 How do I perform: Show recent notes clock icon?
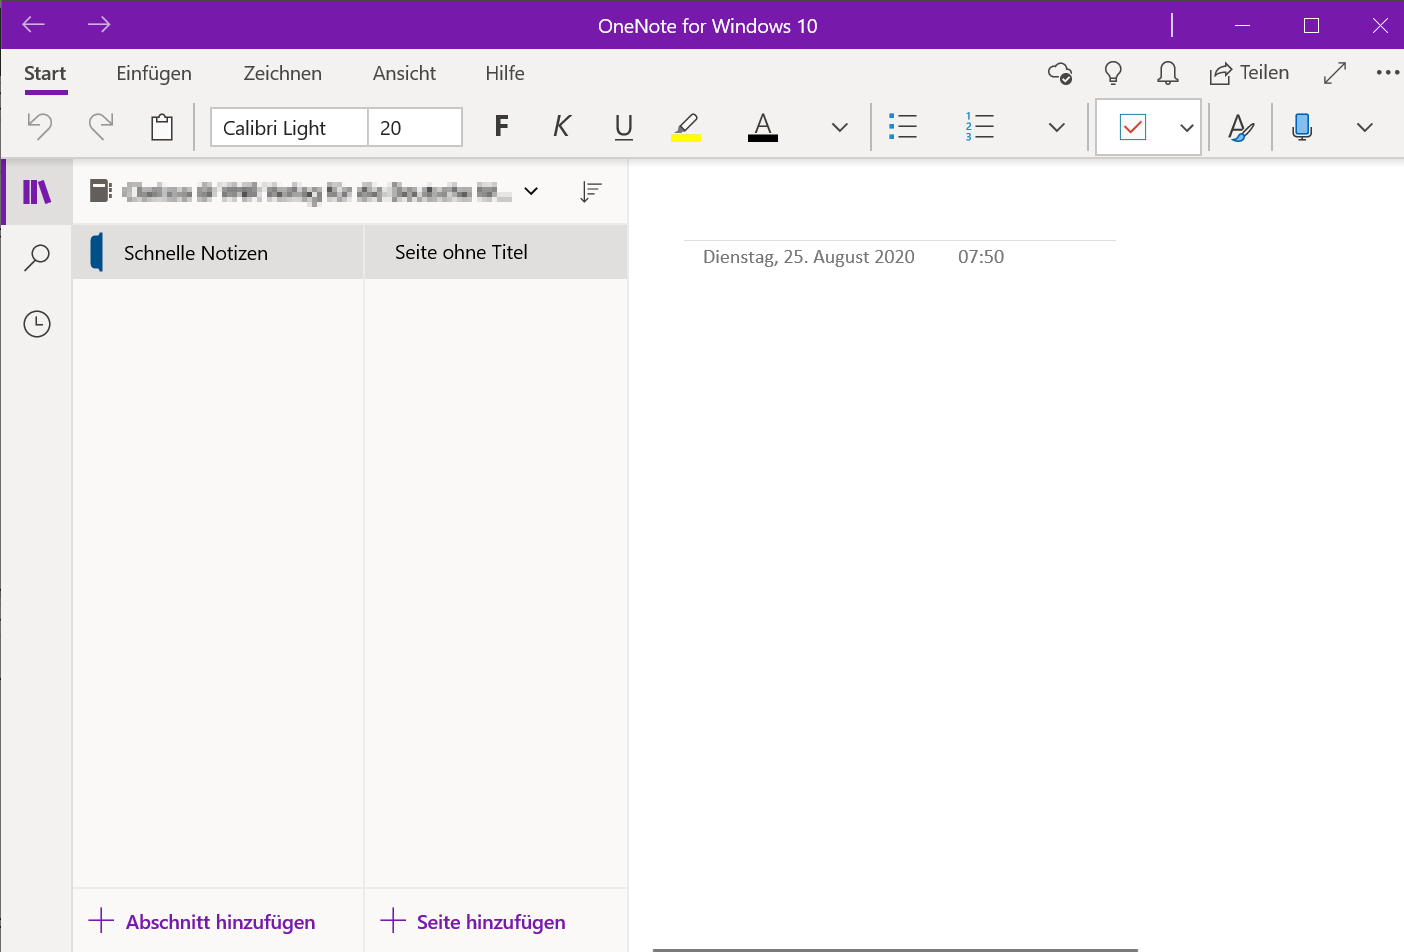coord(37,324)
